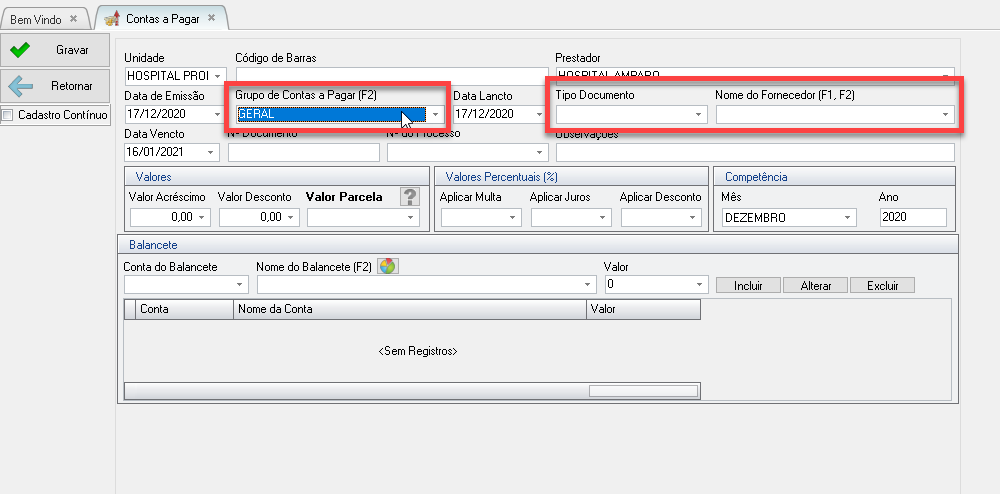Expand the Data Vencto date picker
The image size is (1000, 494).
pos(211,153)
